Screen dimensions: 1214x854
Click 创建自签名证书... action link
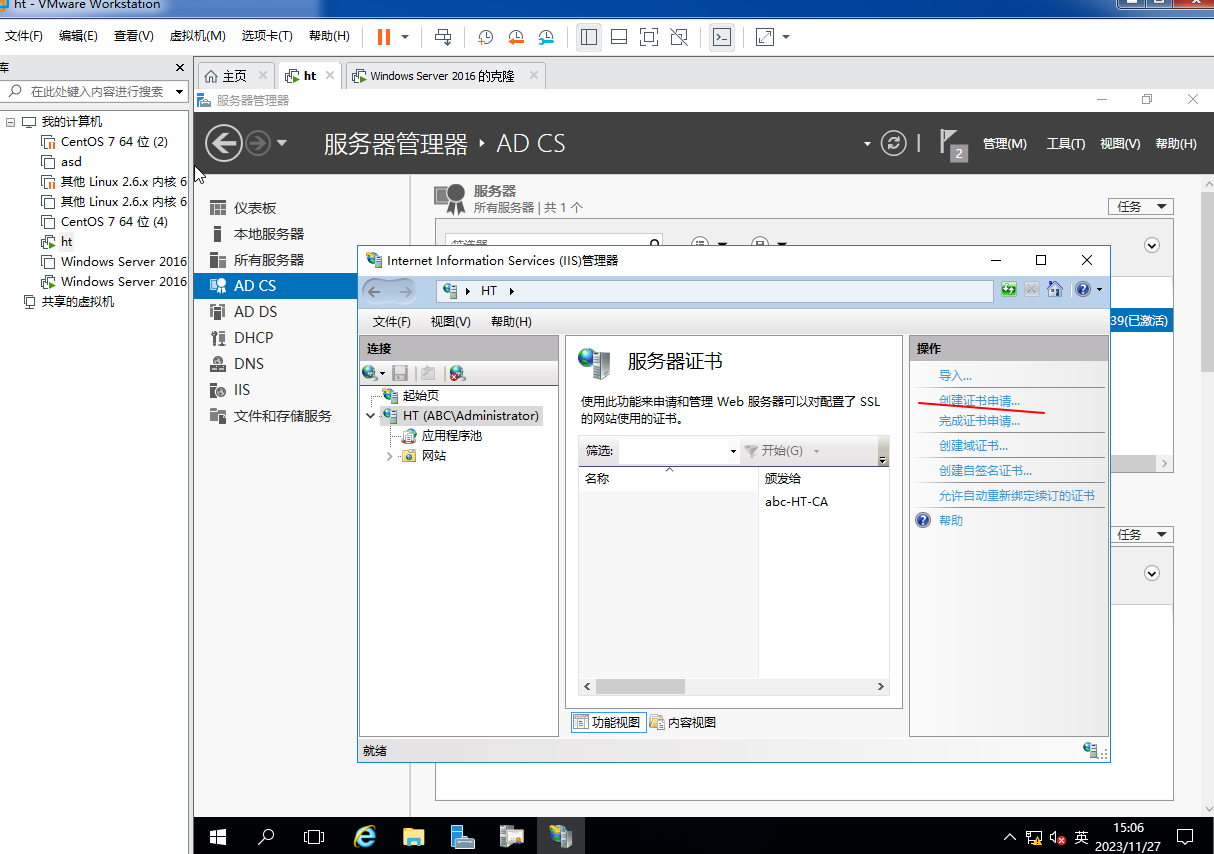click(x=985, y=471)
